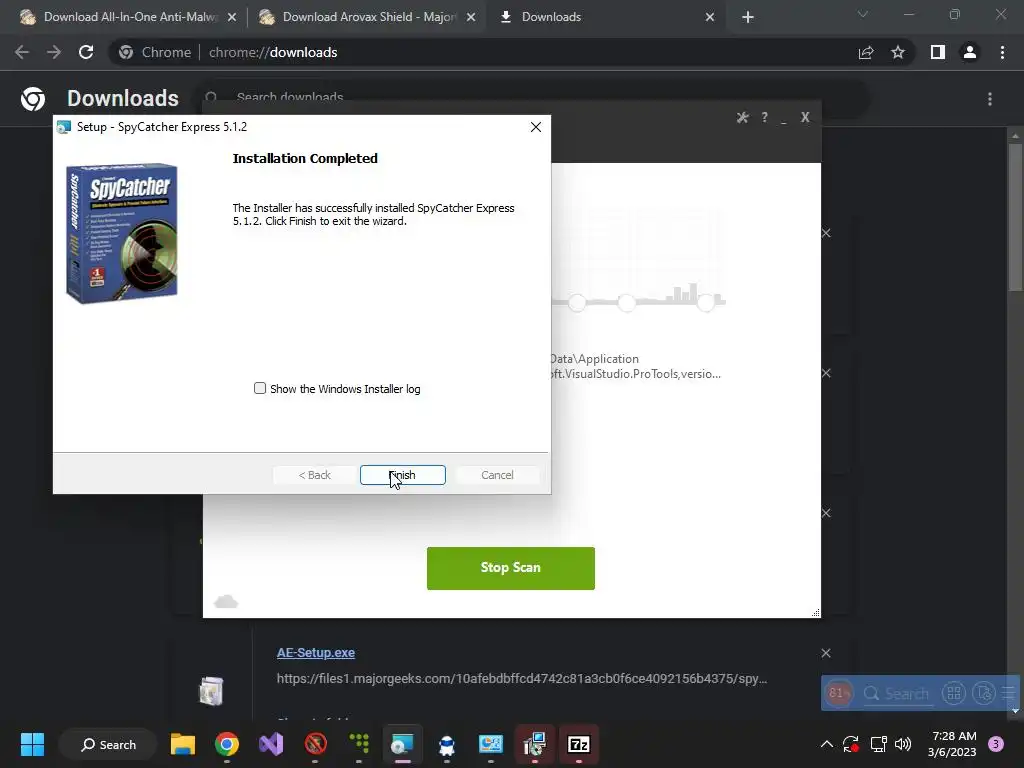1024x768 pixels.
Task: Close the scanner window with X icon
Action: [805, 117]
